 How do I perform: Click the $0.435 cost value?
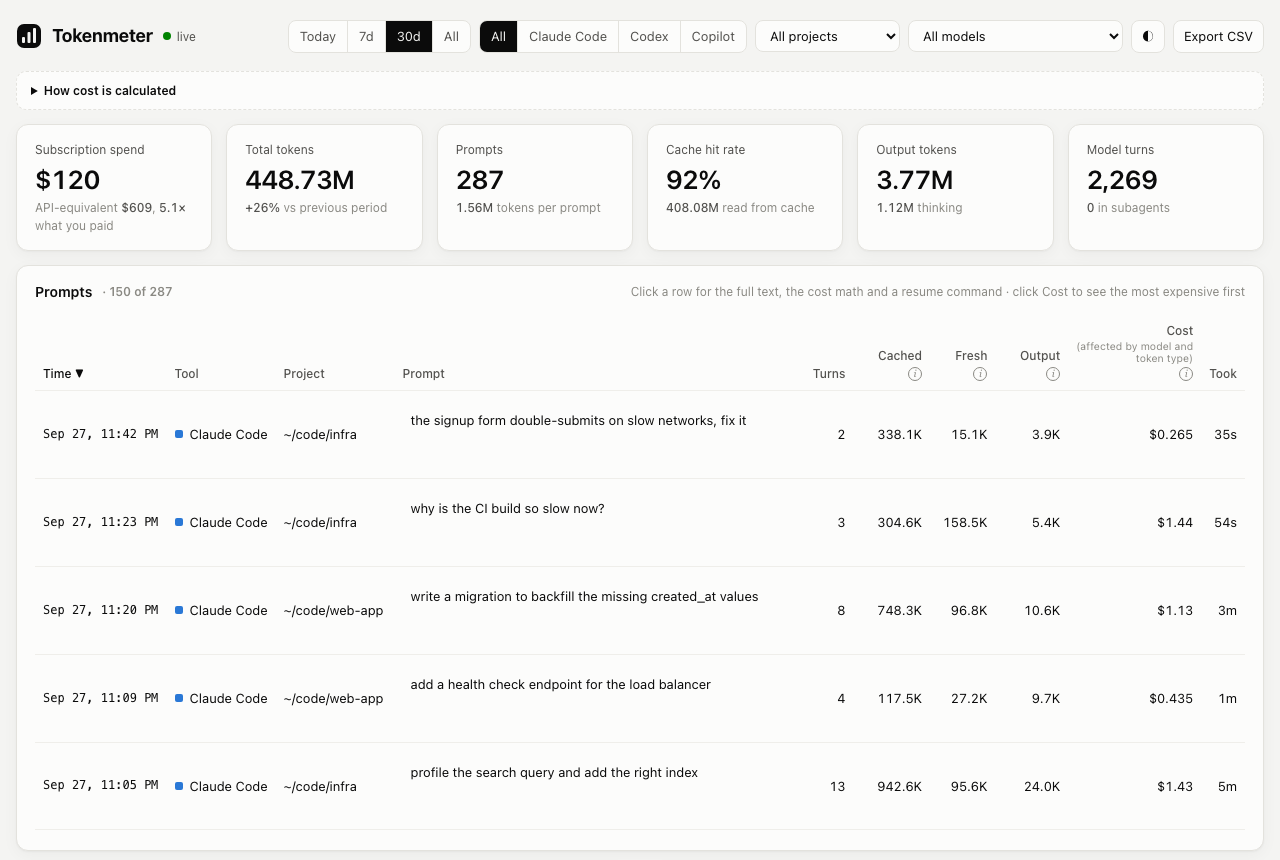pyautogui.click(x=1171, y=699)
